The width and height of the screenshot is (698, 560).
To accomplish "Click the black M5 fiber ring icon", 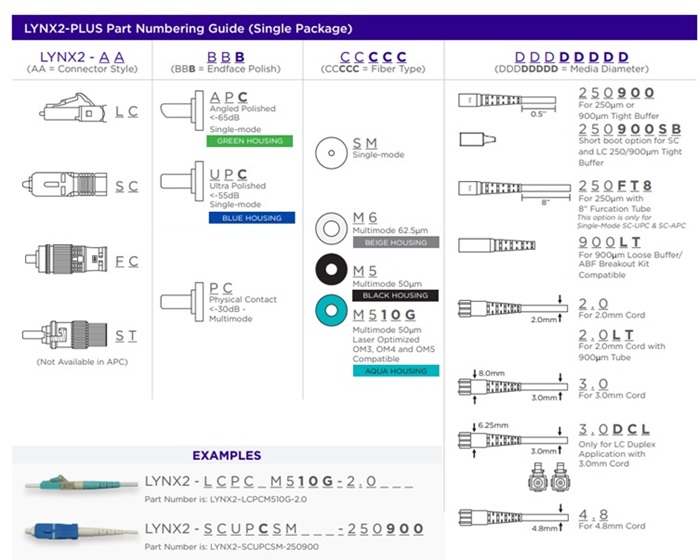I will point(329,274).
